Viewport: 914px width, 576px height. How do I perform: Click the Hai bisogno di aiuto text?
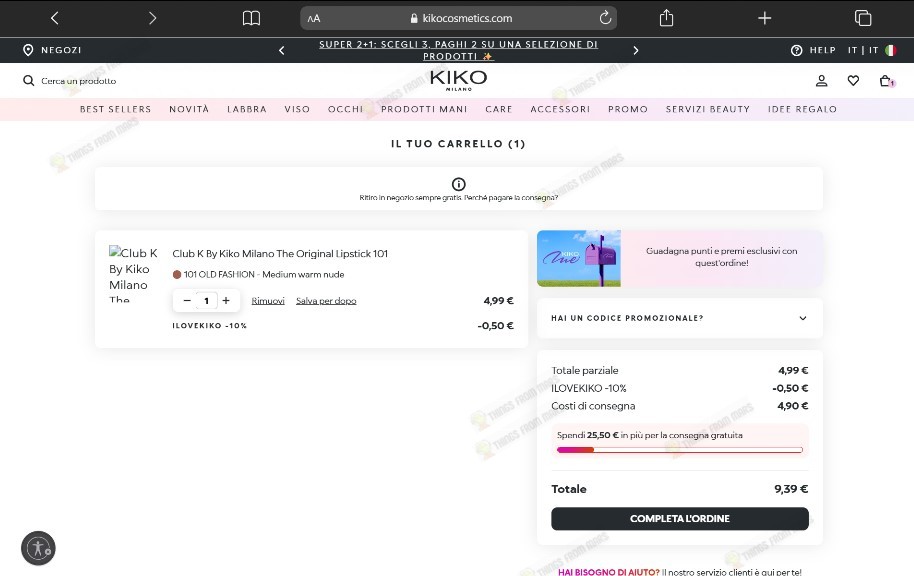(609, 572)
